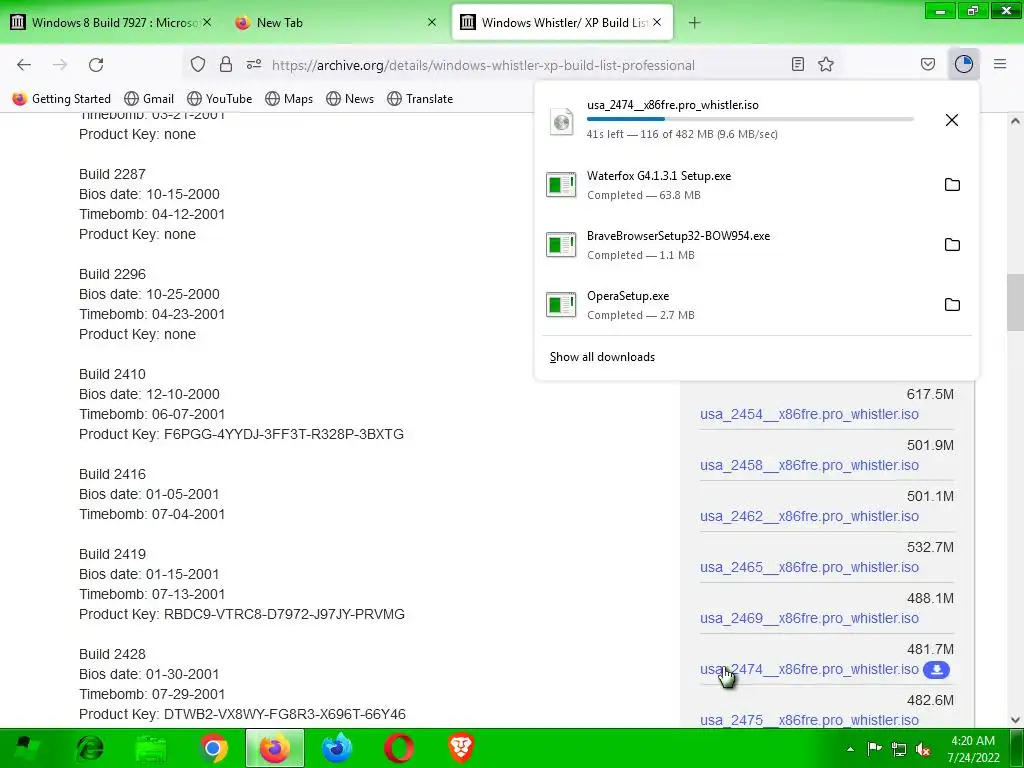
Task: Cancel the usa_2474 ISO download
Action: 952,120
